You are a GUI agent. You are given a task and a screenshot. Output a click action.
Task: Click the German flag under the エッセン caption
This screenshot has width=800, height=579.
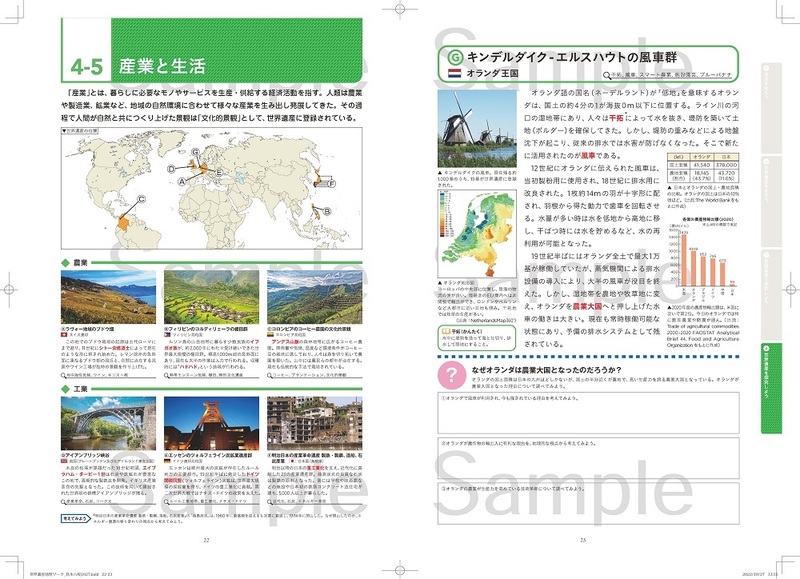coord(167,461)
